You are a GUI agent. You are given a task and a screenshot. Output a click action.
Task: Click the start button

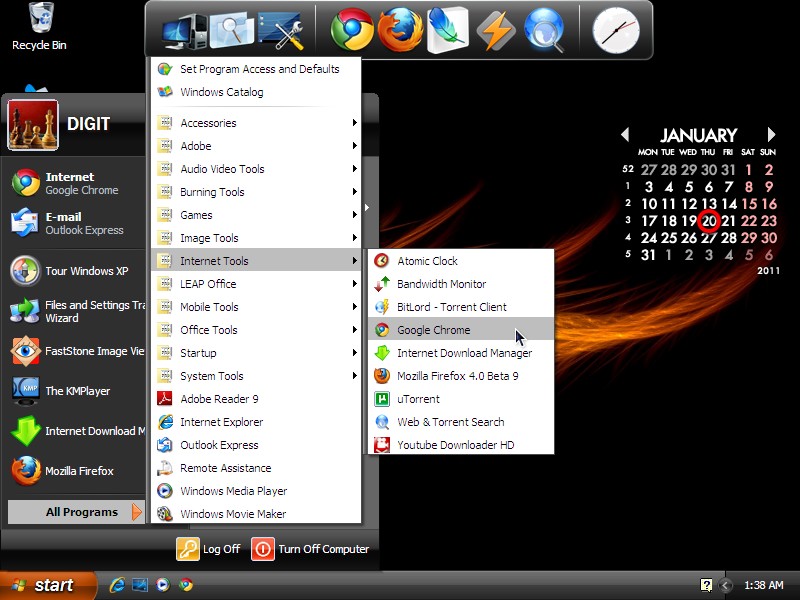point(48,585)
